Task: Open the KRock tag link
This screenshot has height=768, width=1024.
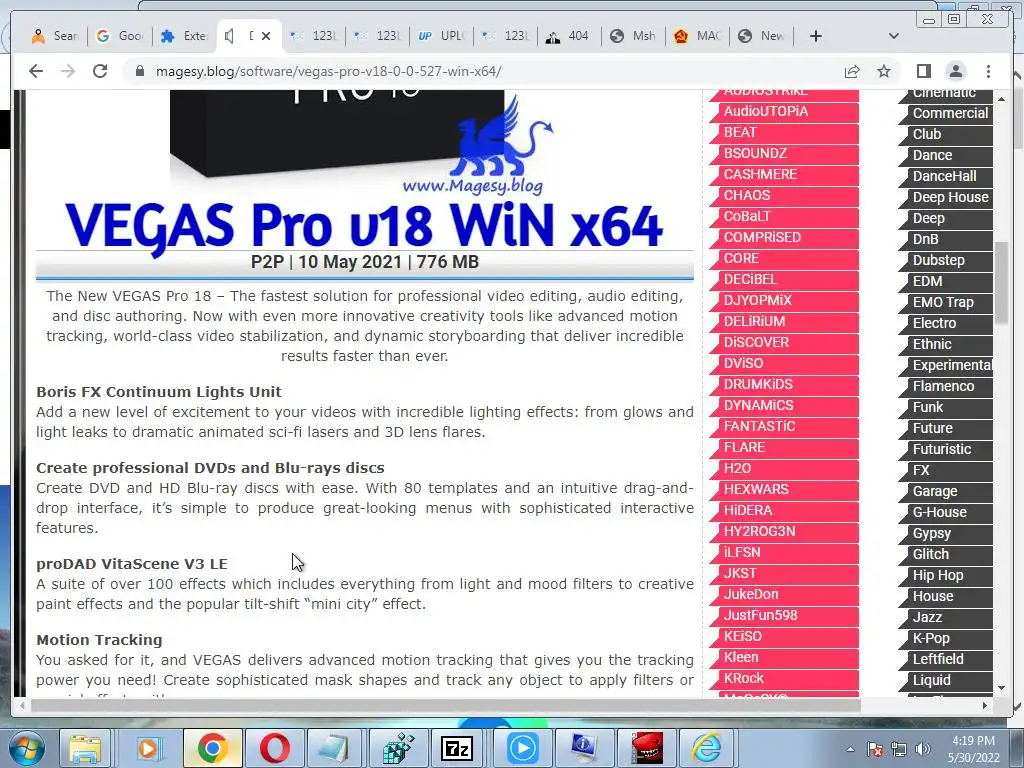Action: (784, 679)
